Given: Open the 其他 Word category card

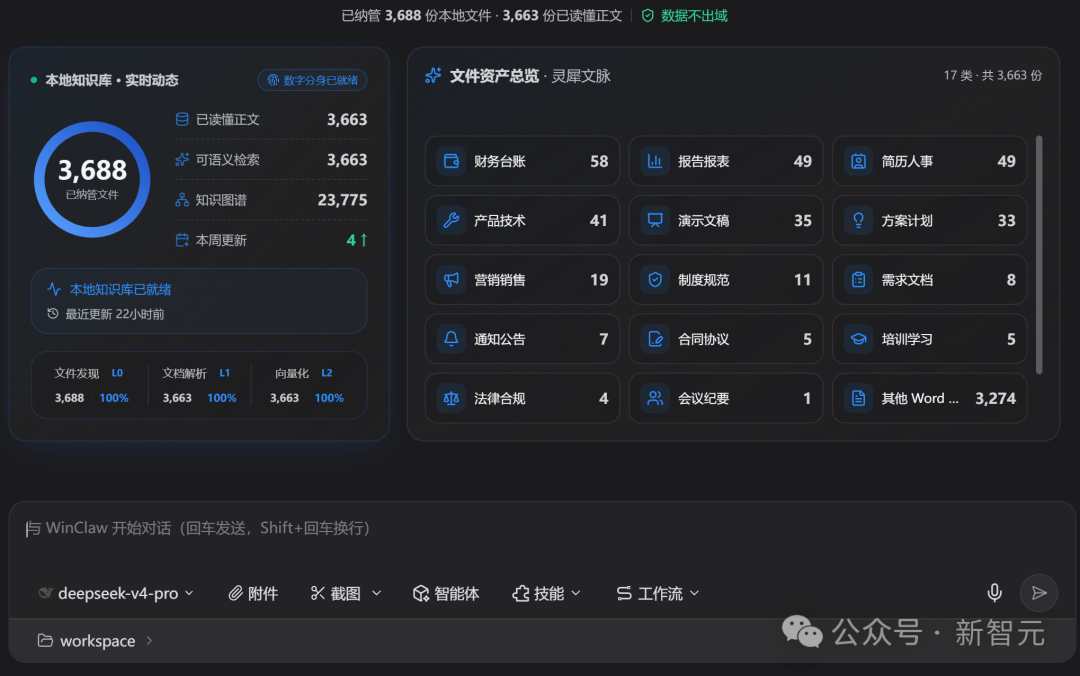Looking at the screenshot, I should point(929,398).
